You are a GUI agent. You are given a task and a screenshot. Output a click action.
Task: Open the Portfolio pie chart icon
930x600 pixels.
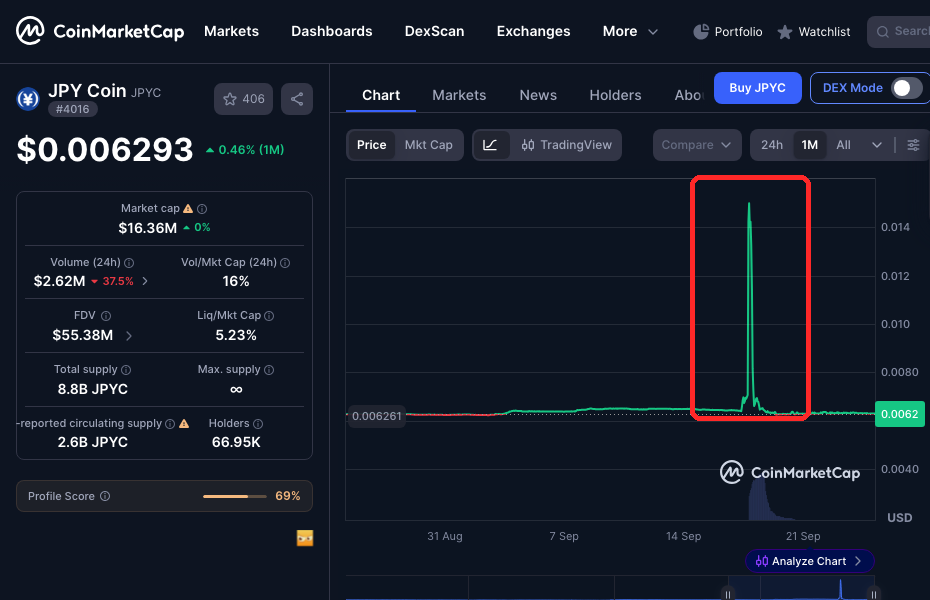[x=701, y=31]
